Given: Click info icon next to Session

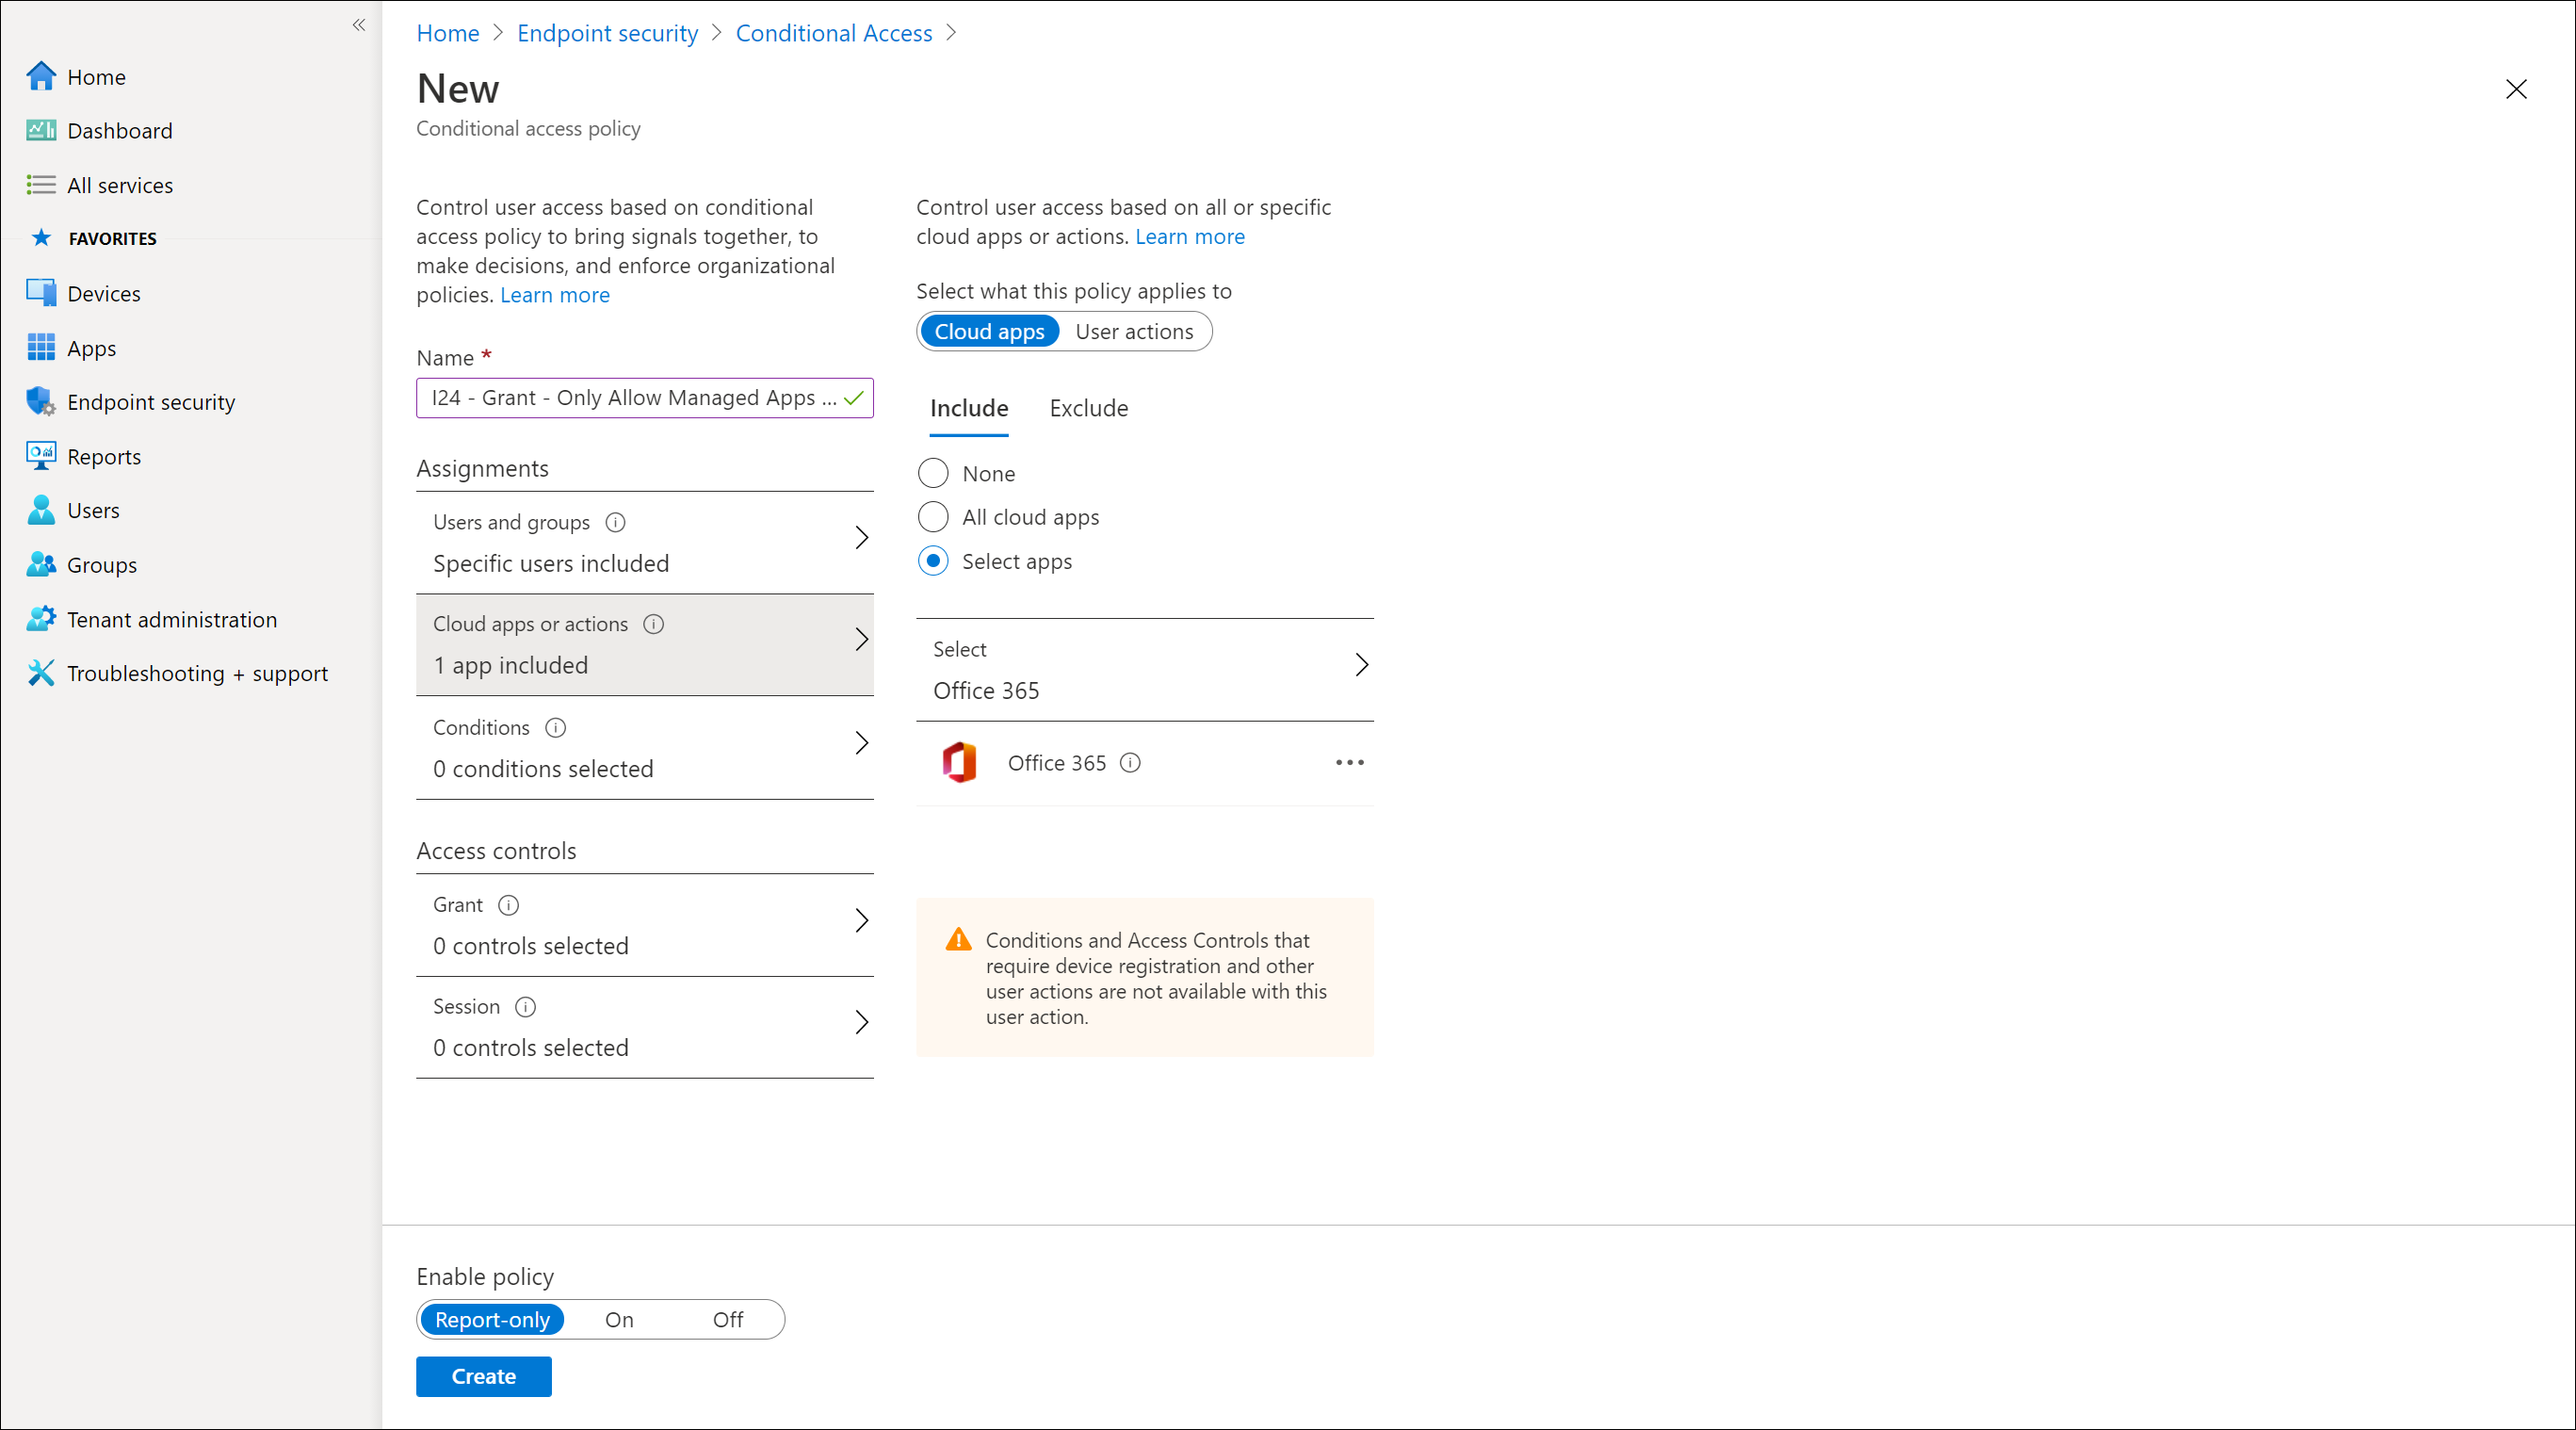Looking at the screenshot, I should coord(526,1007).
